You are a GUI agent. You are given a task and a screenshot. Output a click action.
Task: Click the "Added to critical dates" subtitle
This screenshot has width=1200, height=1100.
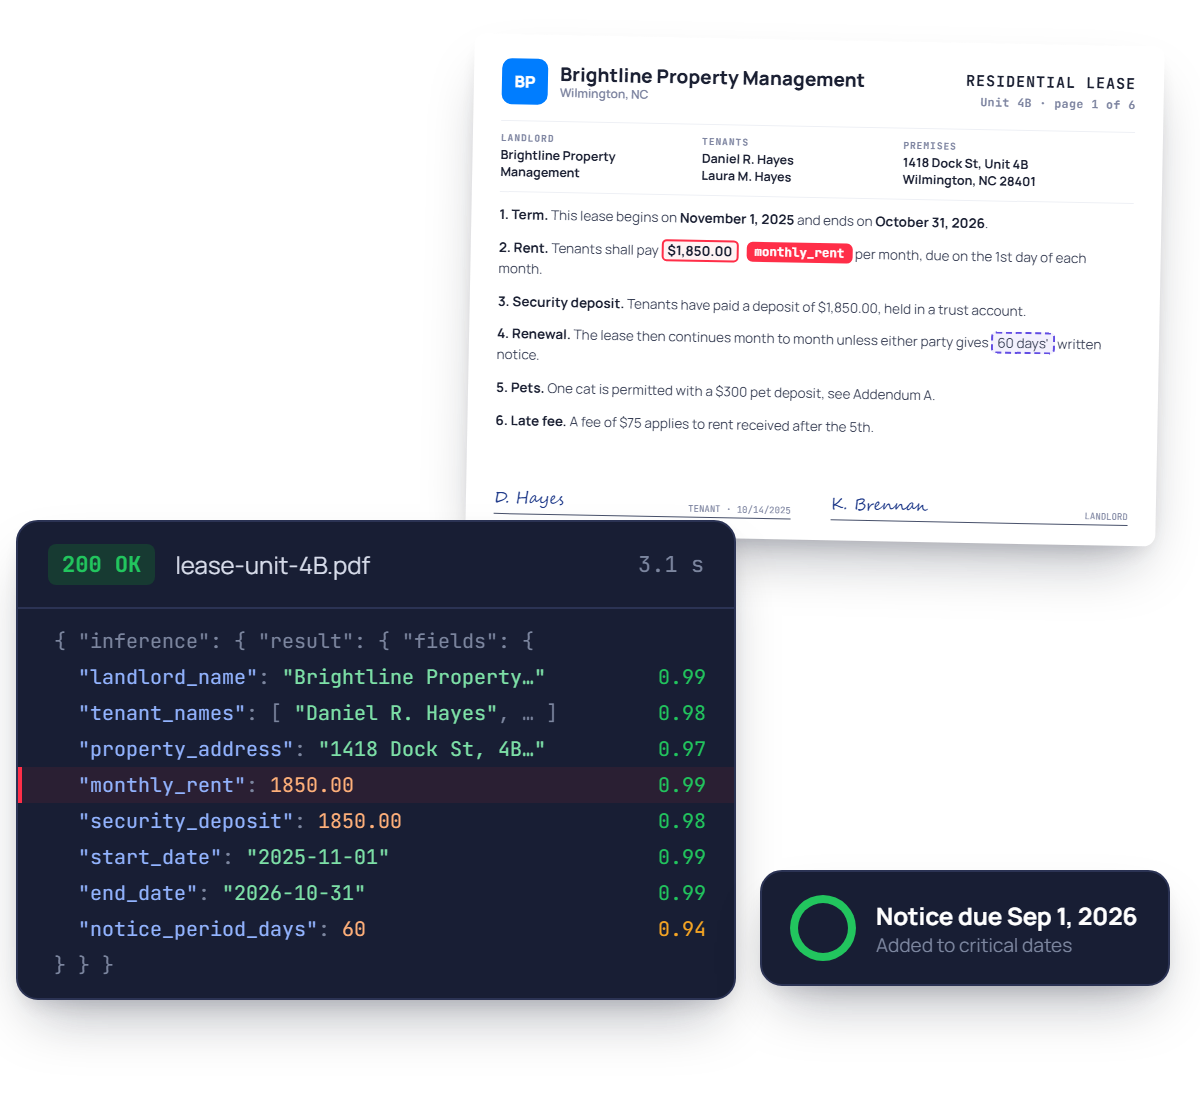[974, 946]
